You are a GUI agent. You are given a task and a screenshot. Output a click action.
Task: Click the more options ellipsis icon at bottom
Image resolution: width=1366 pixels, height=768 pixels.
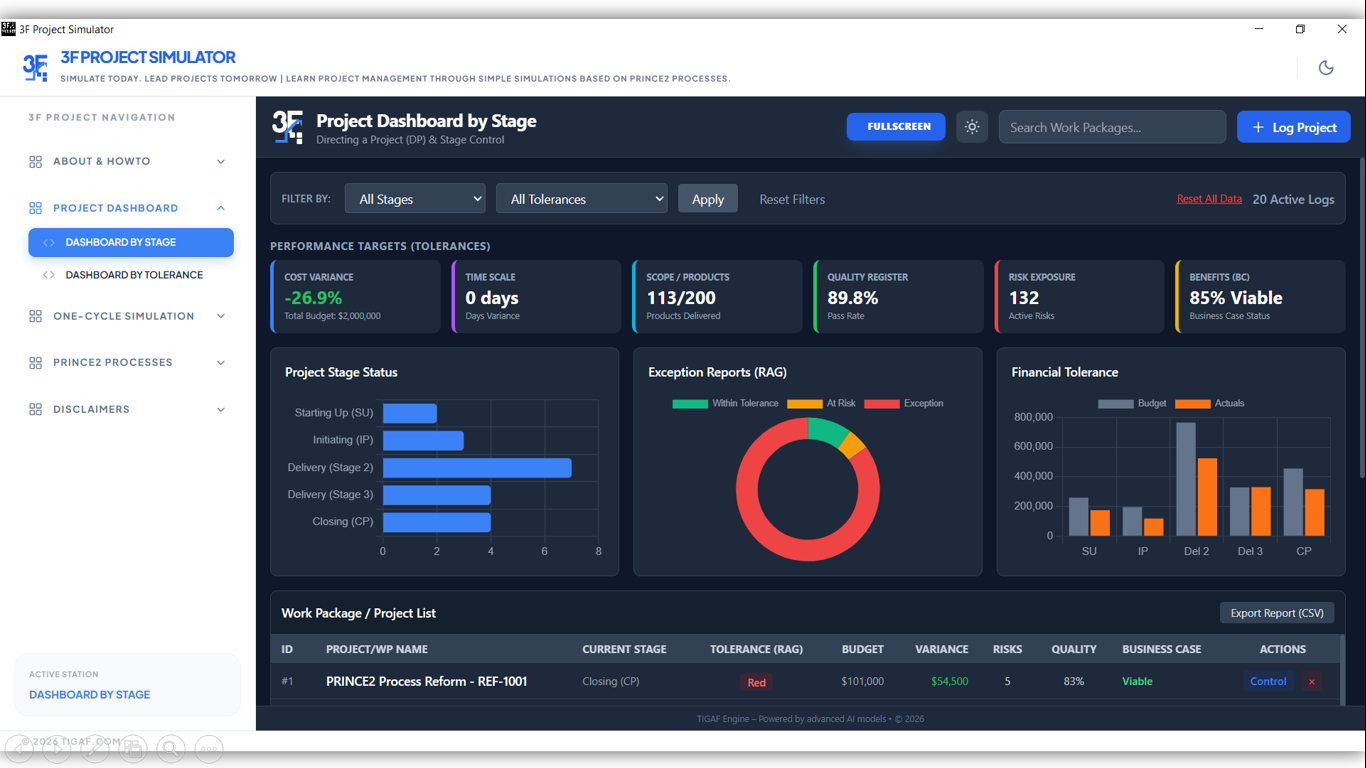pyautogui.click(x=209, y=748)
